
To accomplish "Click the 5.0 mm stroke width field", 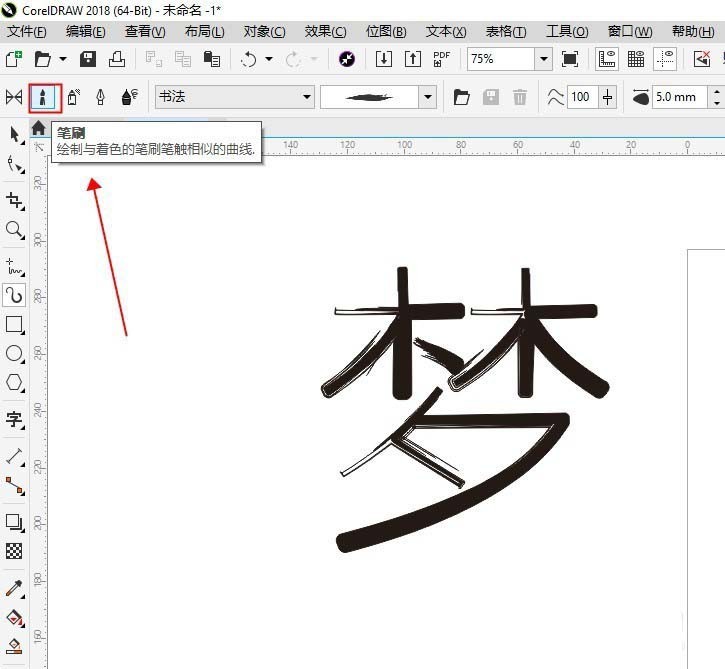I will click(678, 97).
